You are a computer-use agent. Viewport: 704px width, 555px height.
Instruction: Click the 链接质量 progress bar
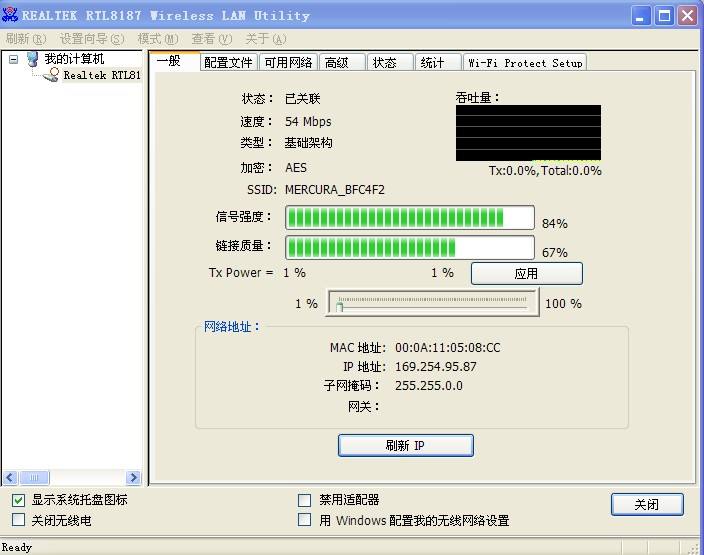click(x=410, y=247)
